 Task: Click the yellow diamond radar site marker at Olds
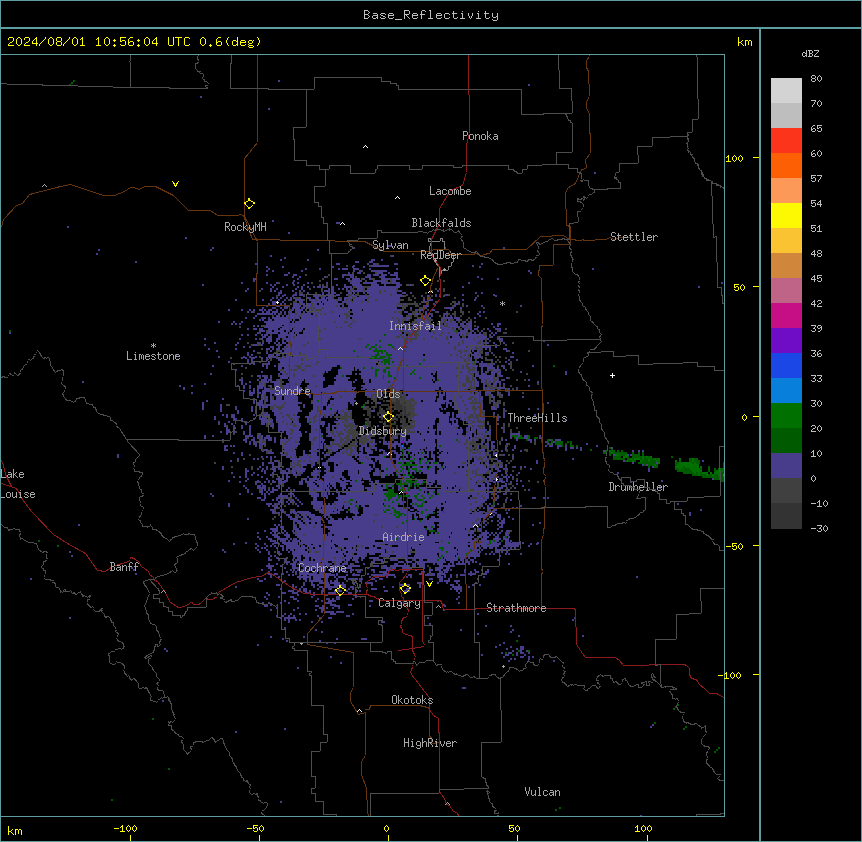(388, 417)
